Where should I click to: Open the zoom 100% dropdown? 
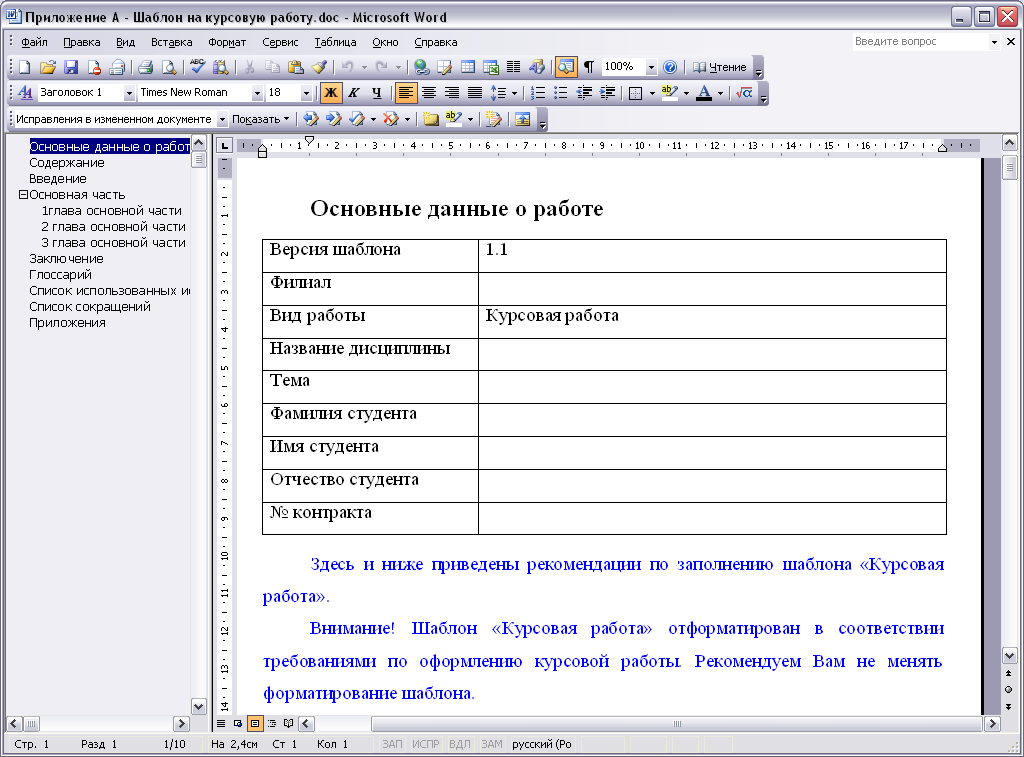coord(650,67)
